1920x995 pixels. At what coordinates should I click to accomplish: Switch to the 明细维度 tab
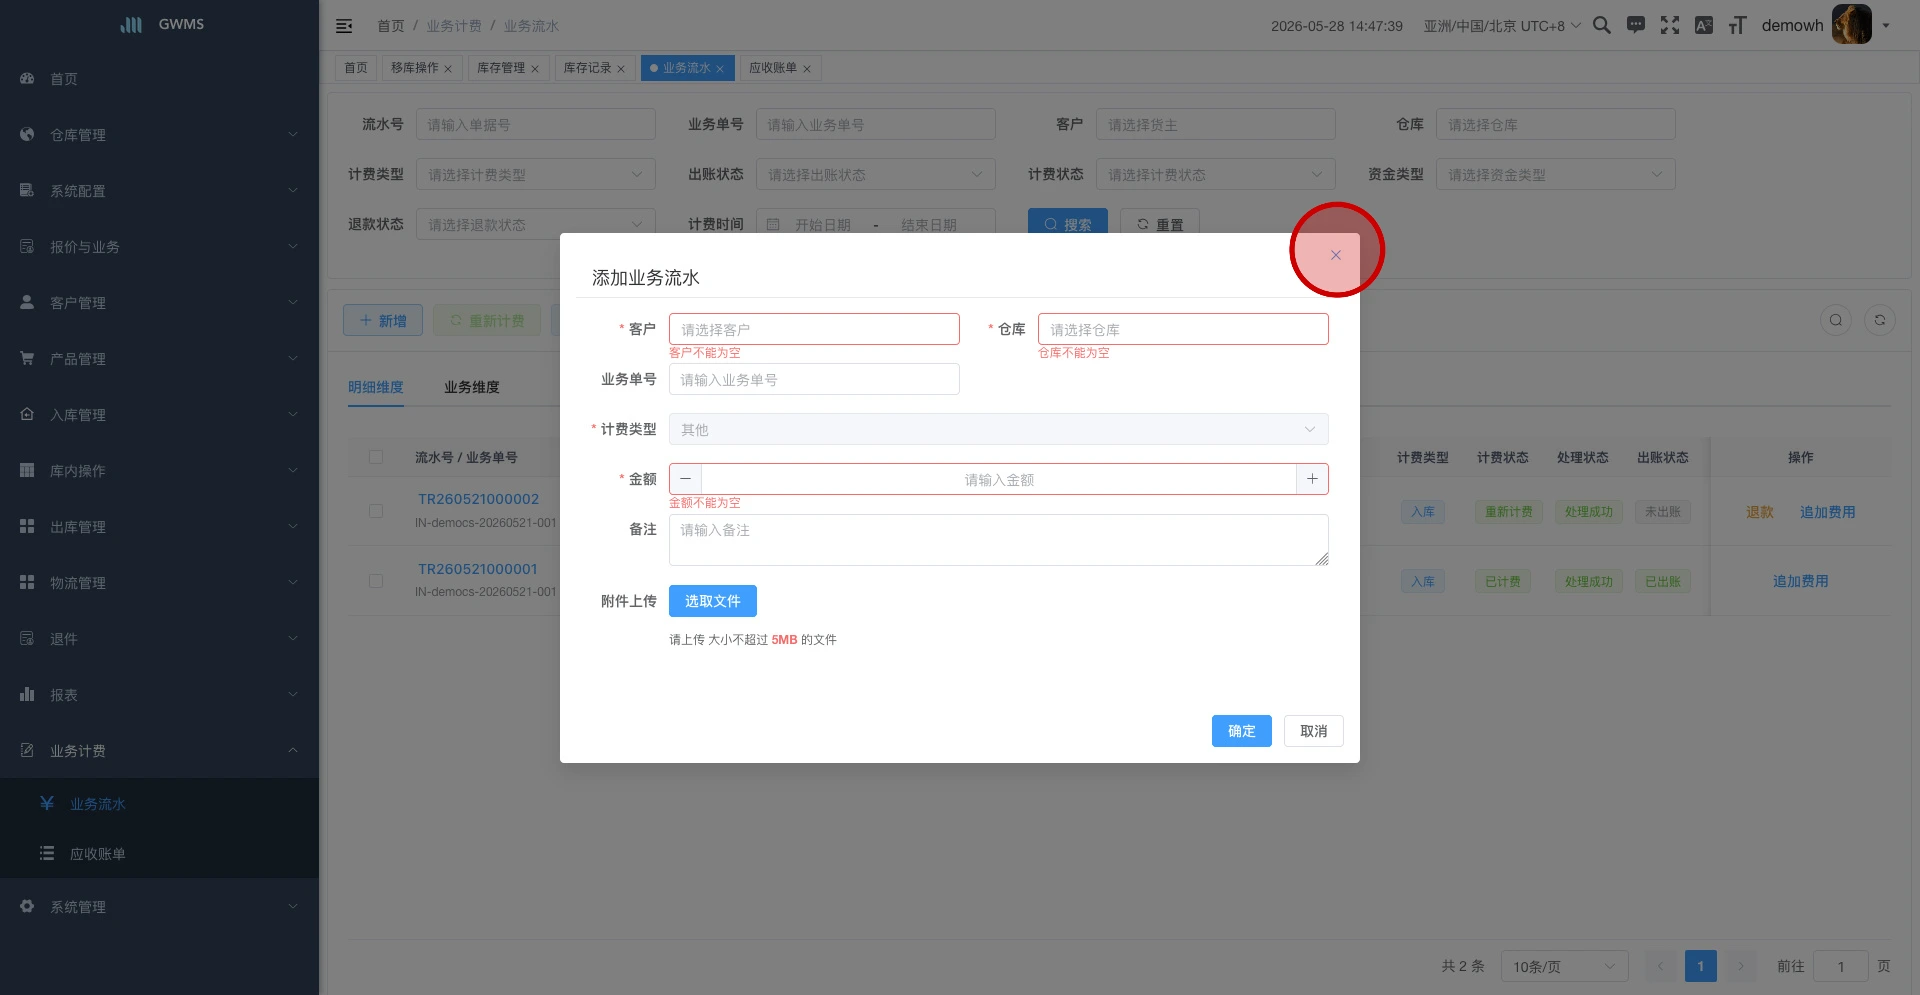(376, 387)
